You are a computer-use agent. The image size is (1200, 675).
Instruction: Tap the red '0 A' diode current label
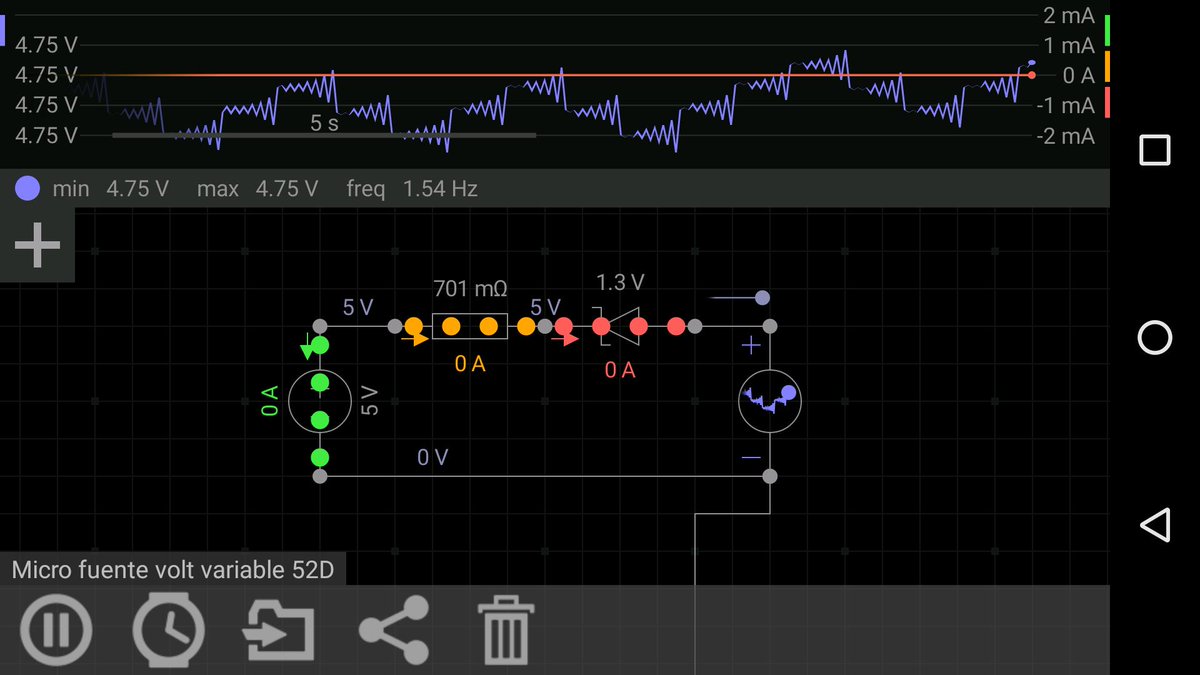coord(620,370)
